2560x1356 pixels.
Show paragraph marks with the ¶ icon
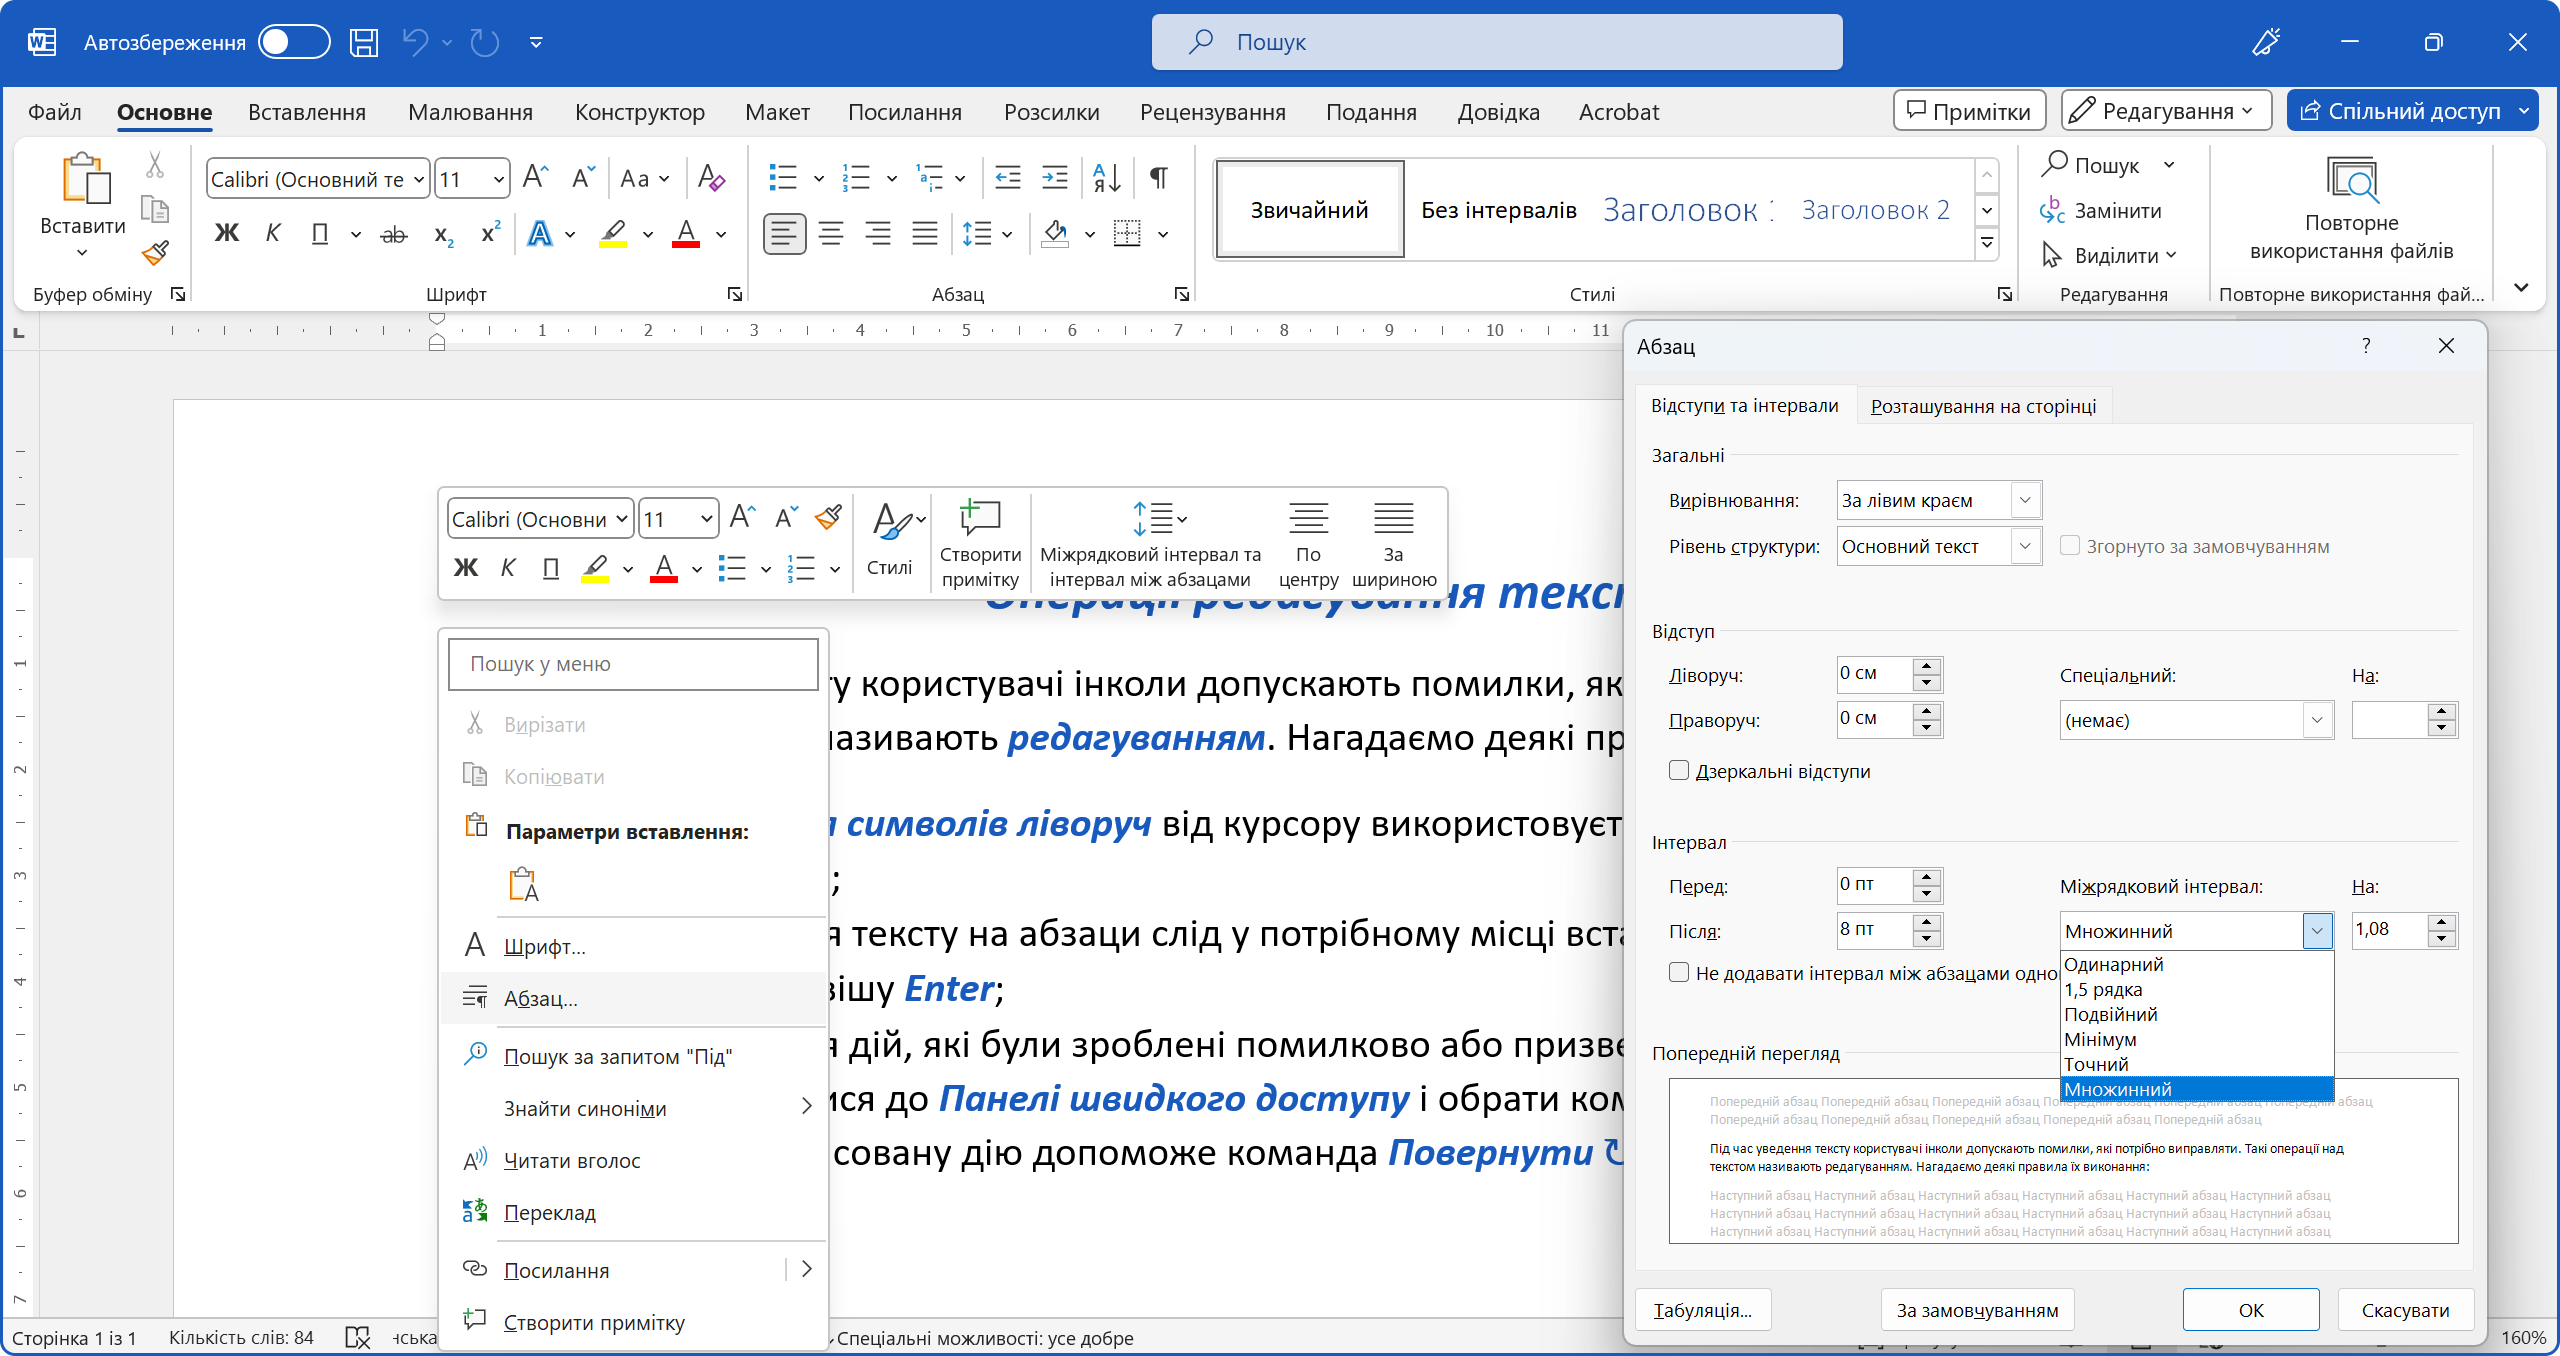1159,177
